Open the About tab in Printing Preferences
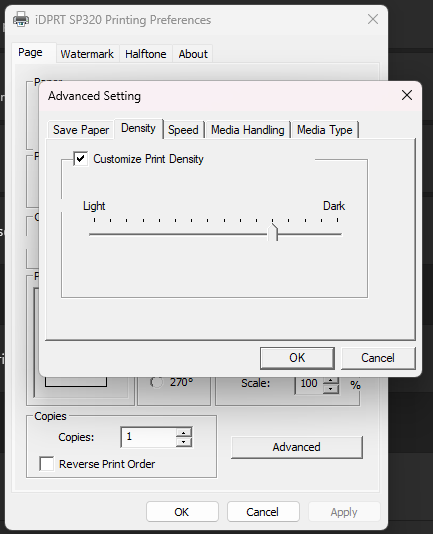Screen dimensions: 433x534 (x=193, y=54)
